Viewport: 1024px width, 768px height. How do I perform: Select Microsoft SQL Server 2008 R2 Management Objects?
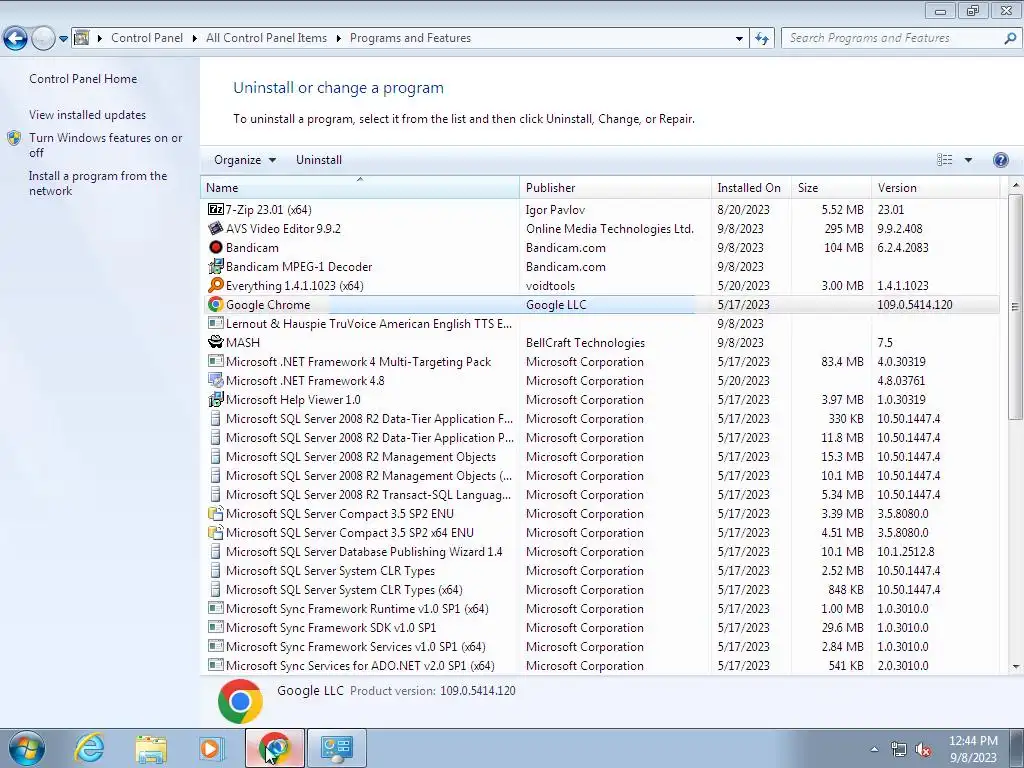click(600, 456)
